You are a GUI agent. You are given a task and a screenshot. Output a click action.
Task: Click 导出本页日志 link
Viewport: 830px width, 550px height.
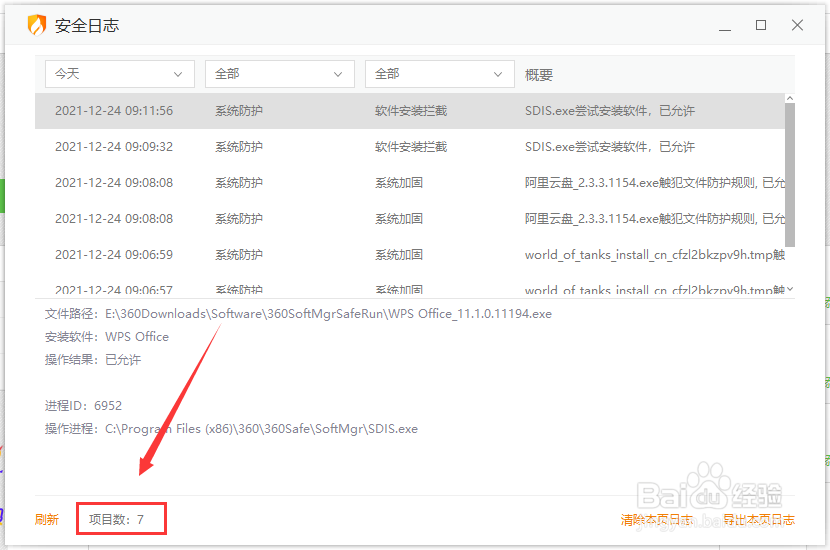click(759, 520)
